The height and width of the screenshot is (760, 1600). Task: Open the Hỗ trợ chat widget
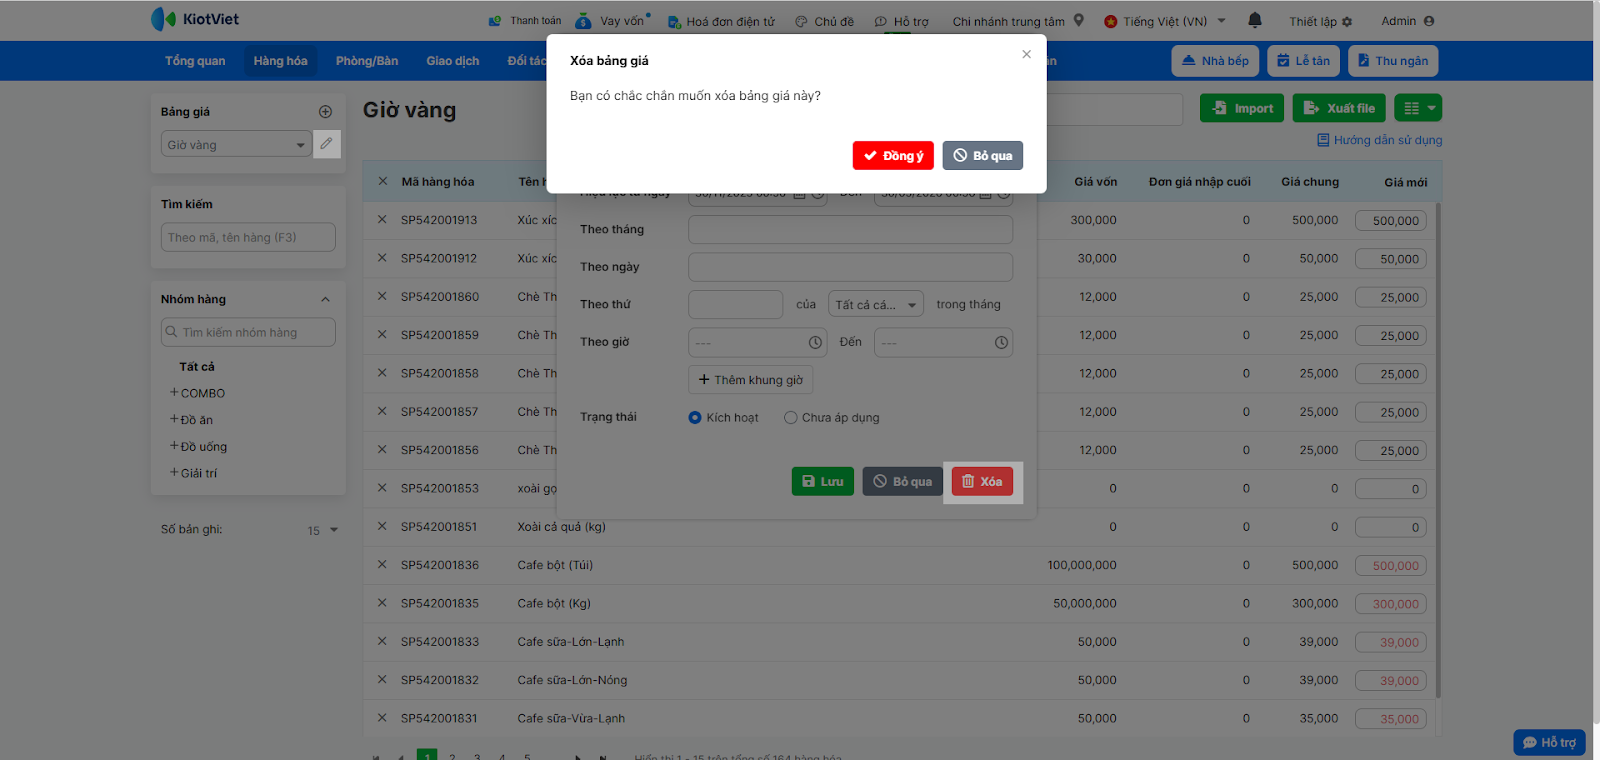[x=1549, y=742]
